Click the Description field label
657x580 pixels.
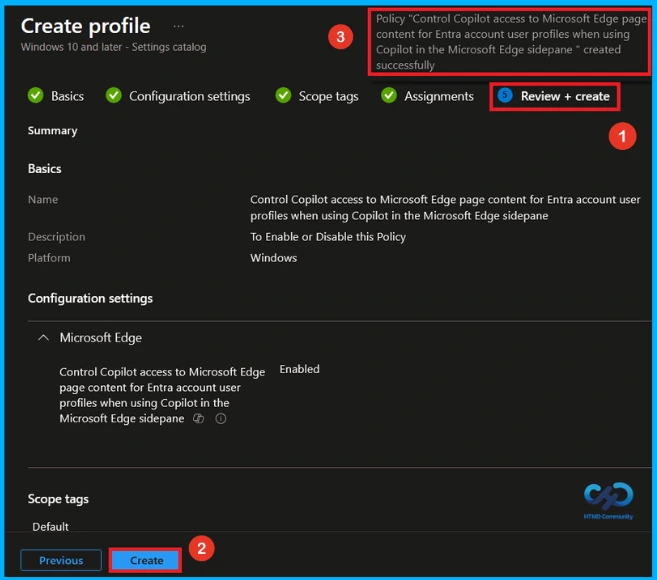coord(57,237)
